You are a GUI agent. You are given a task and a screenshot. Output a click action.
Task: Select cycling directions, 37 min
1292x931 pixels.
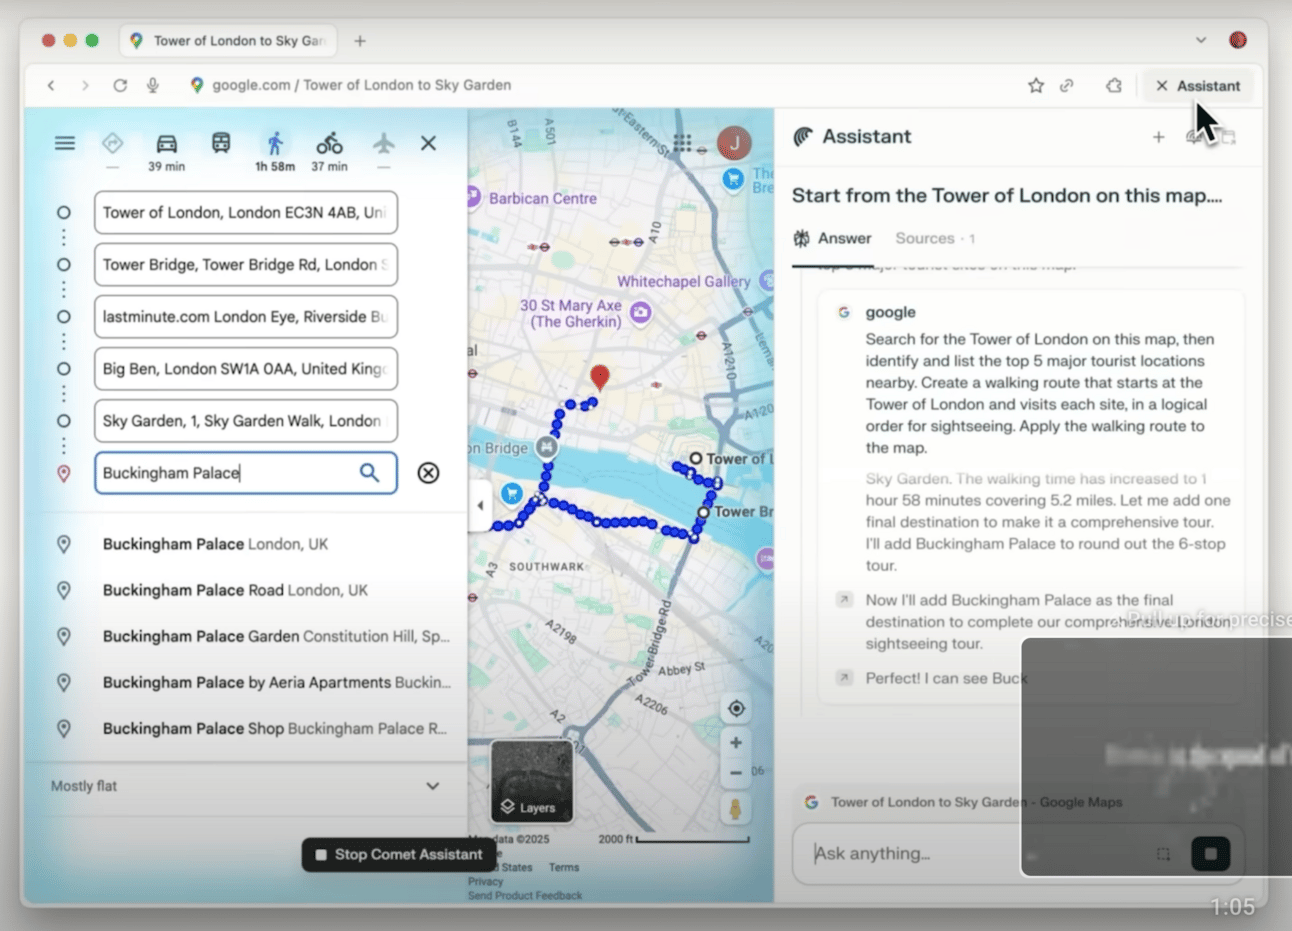pos(329,151)
